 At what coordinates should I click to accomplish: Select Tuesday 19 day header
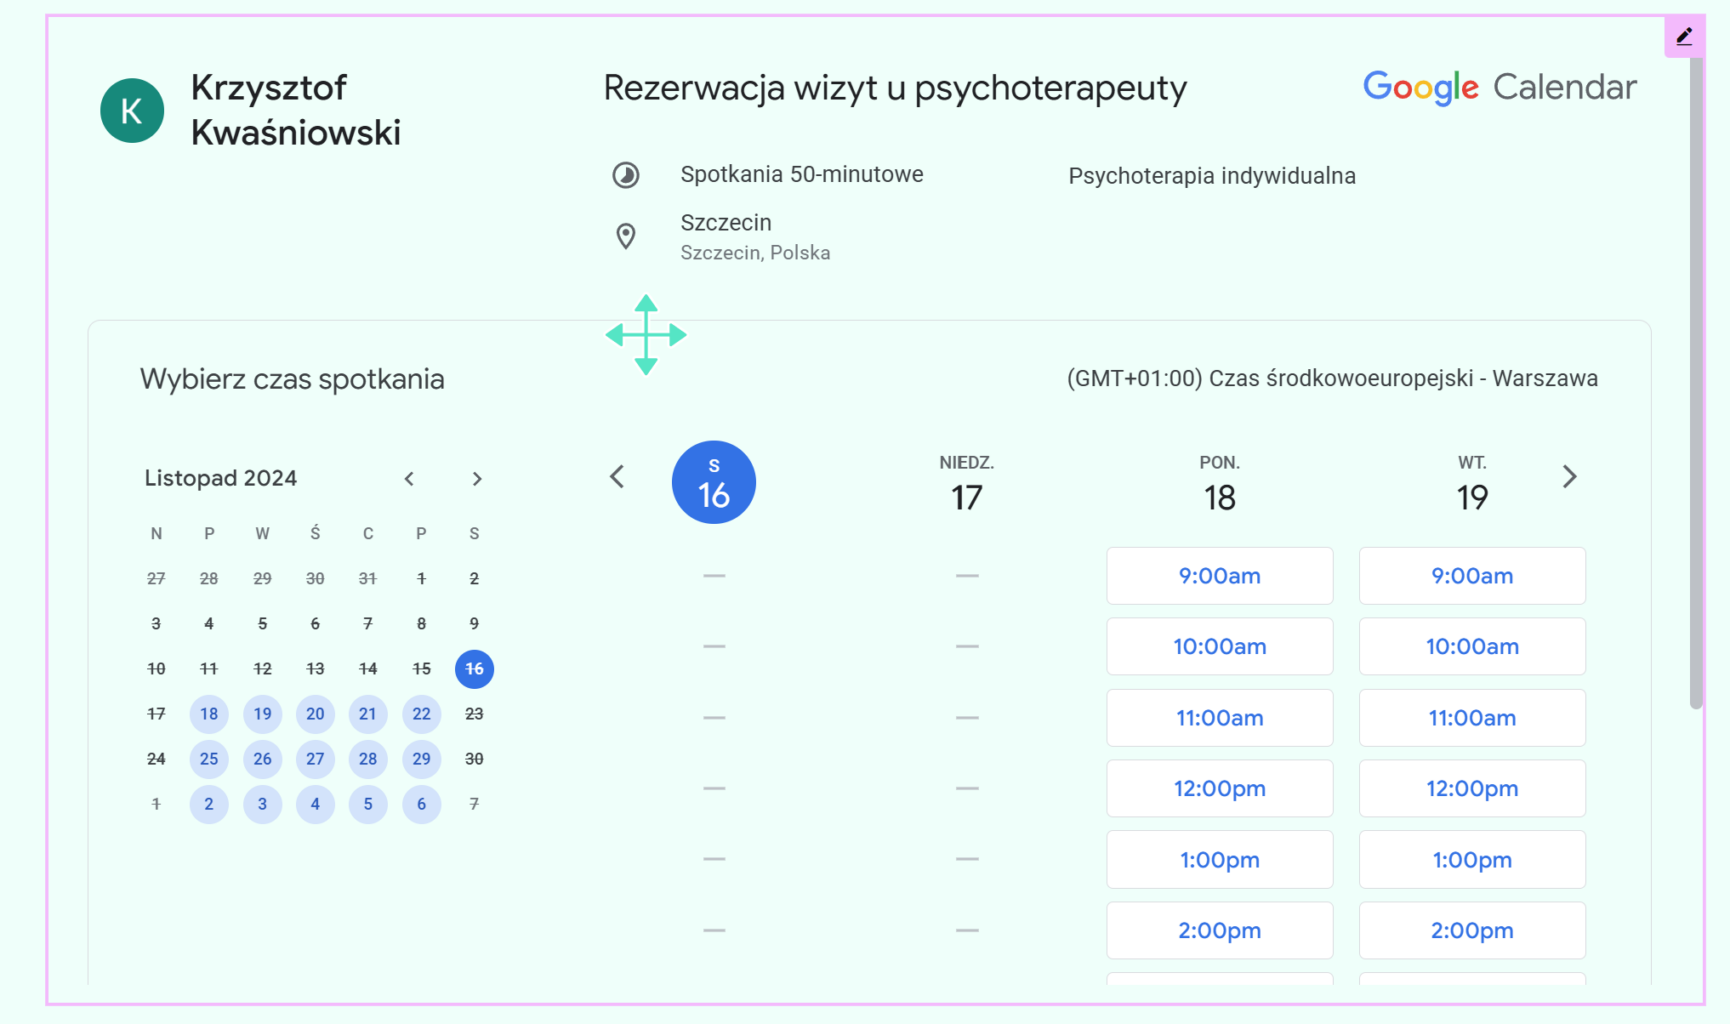tap(1472, 484)
